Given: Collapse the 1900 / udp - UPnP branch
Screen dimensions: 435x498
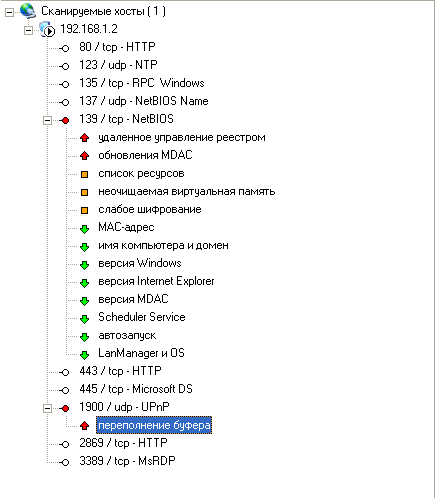Looking at the screenshot, I should 48,408.
